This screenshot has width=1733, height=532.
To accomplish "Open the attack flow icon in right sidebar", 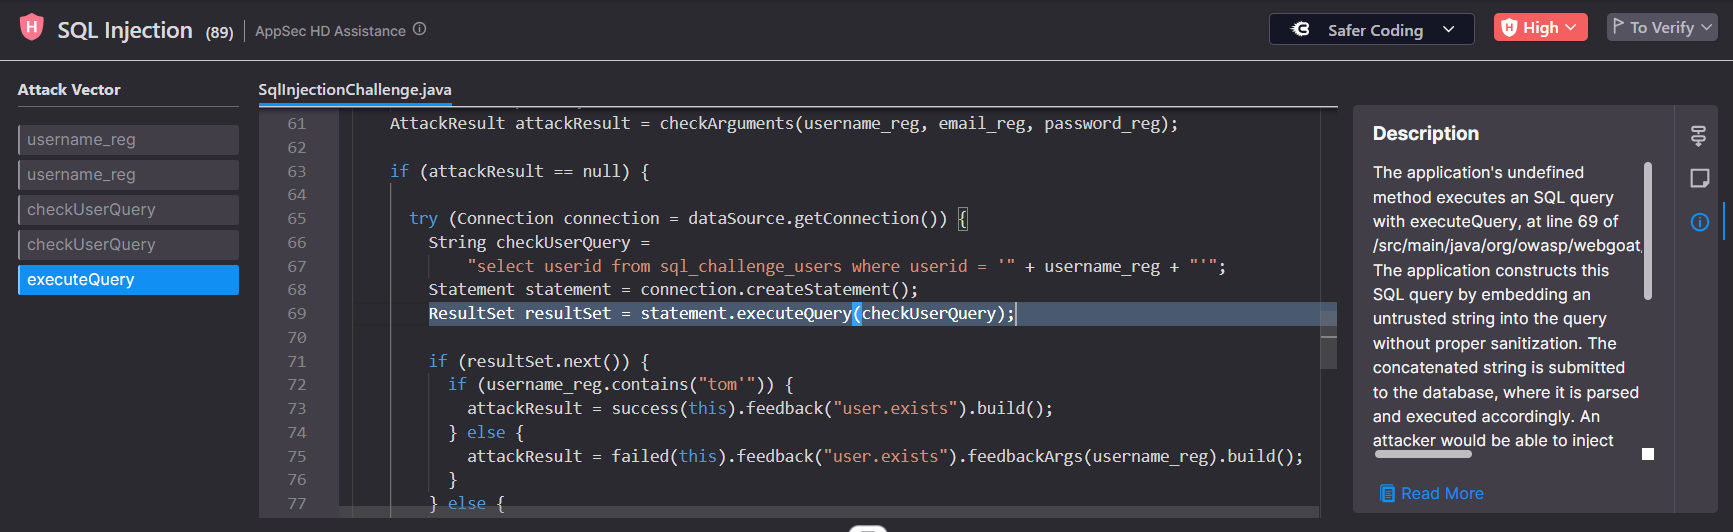I will point(1698,135).
